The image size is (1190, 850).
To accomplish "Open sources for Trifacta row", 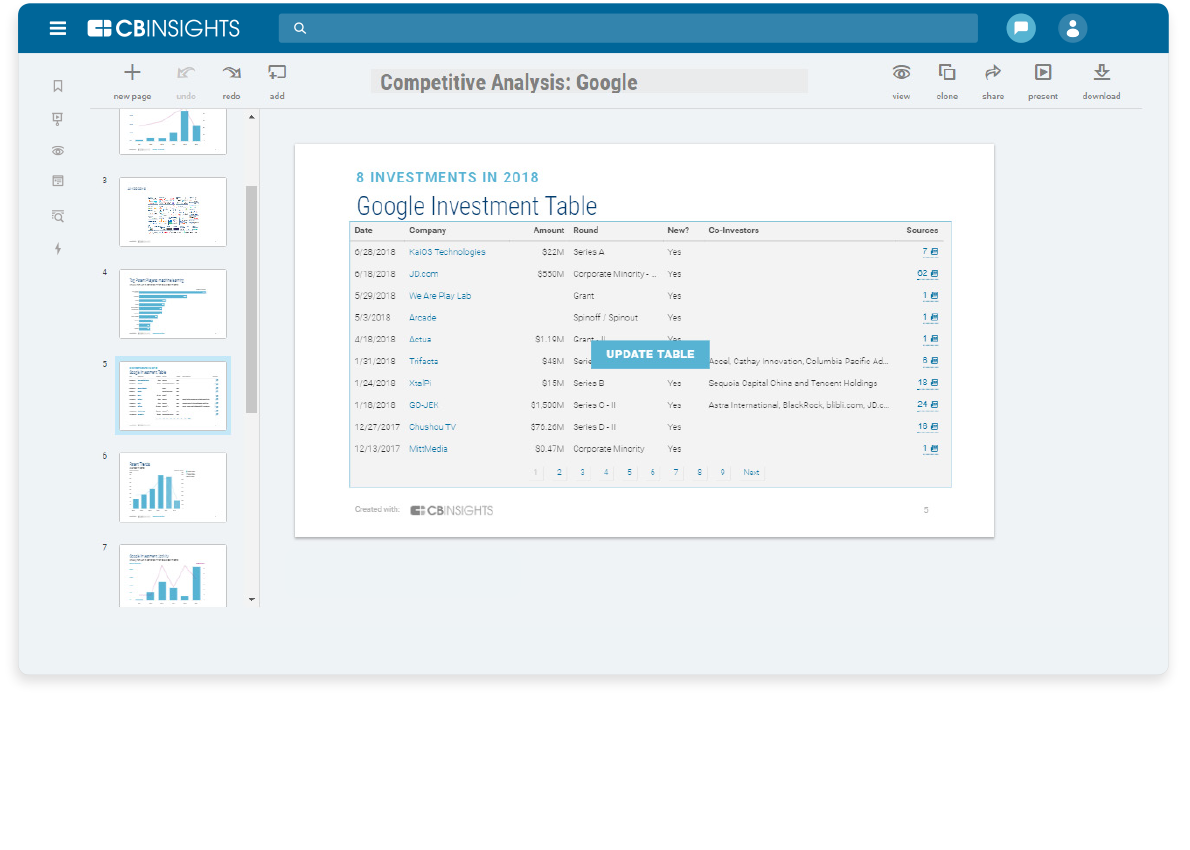I will pos(930,361).
